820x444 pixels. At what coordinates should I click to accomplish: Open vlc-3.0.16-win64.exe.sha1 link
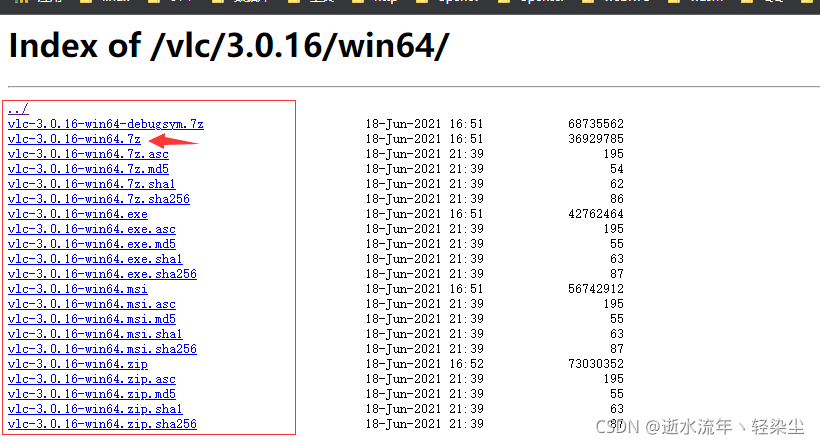[x=95, y=259]
